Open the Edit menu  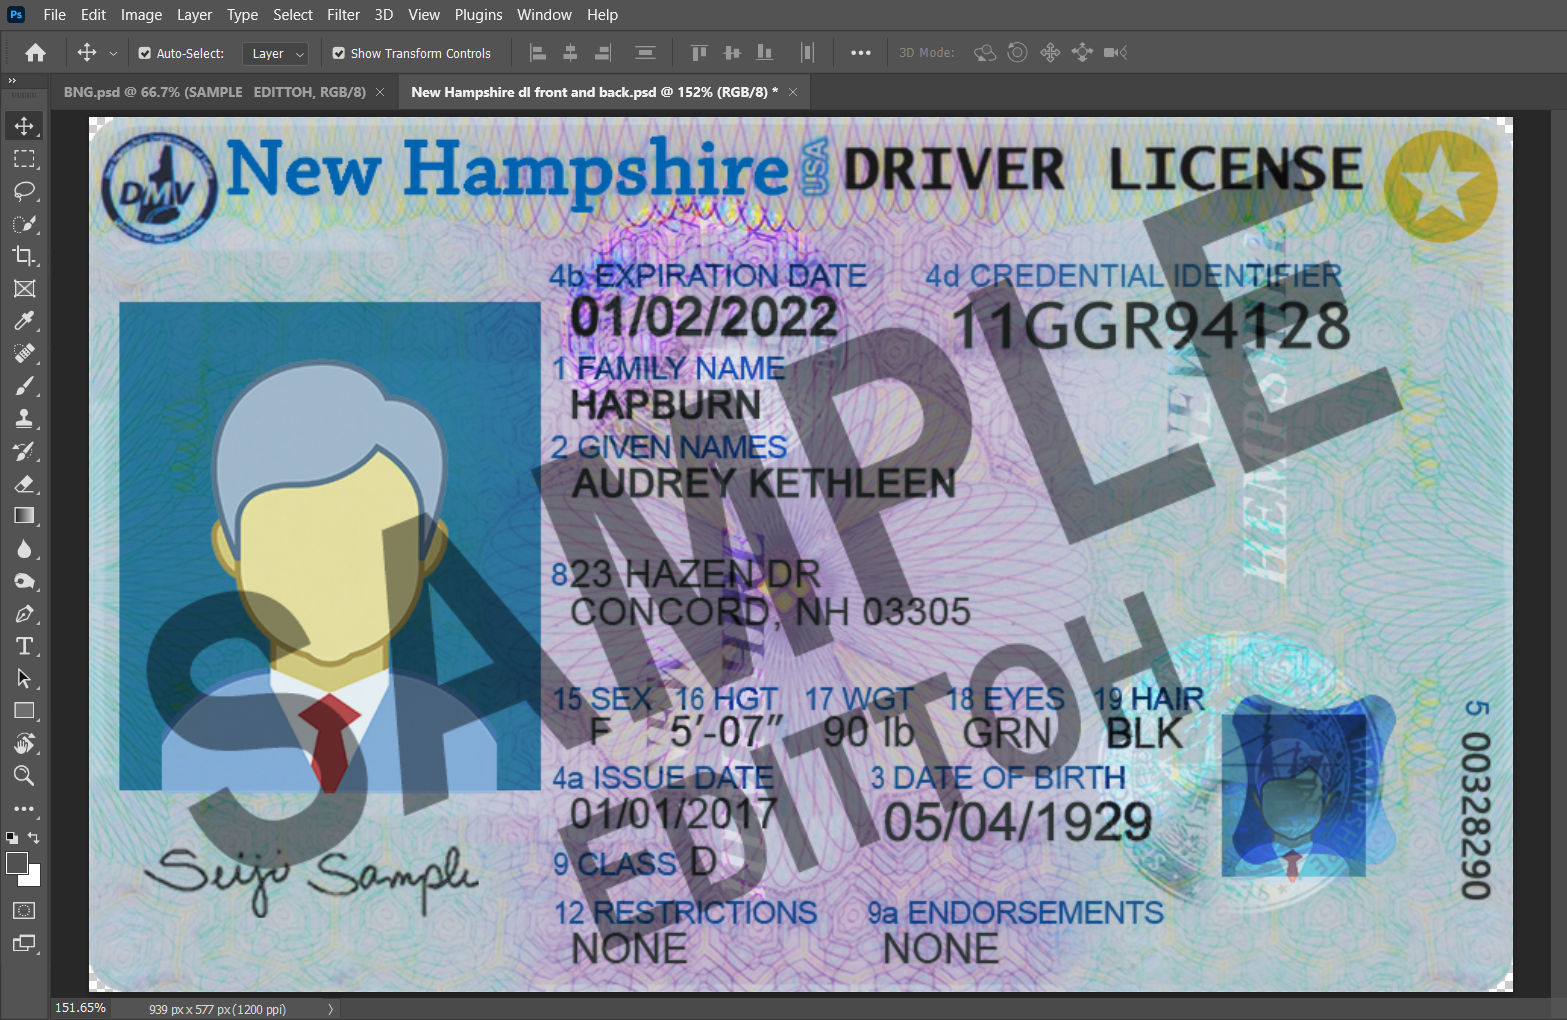point(93,15)
